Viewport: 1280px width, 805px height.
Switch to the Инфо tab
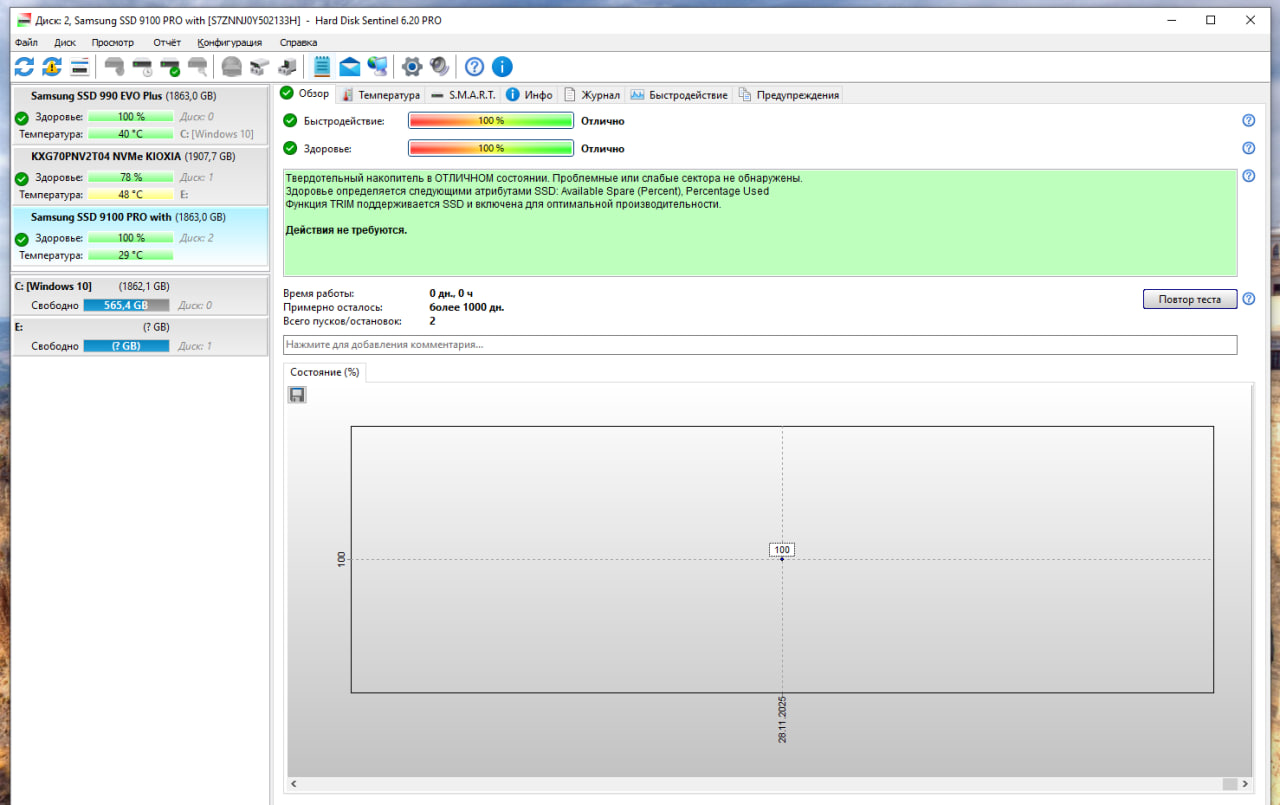pyautogui.click(x=529, y=95)
